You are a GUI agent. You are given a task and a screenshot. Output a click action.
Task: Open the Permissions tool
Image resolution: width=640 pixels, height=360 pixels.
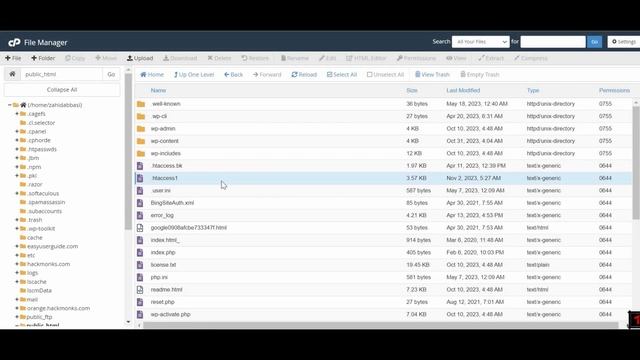point(416,58)
